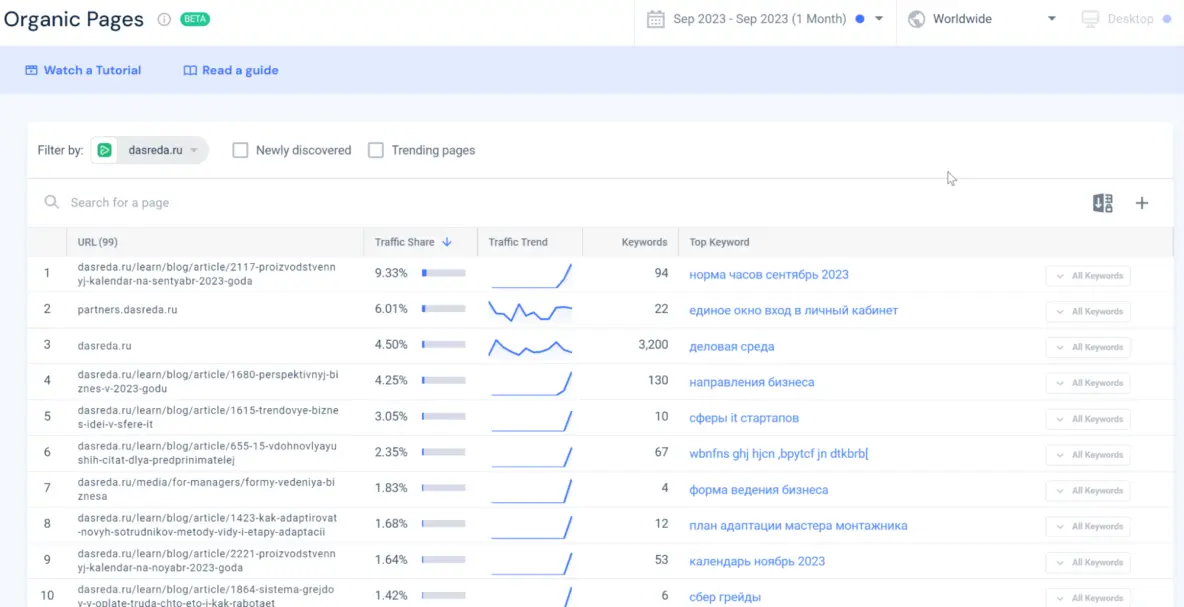Screen dimensions: 1184x607
Task: Click the Traffic Share sort arrow
Action: pos(447,242)
